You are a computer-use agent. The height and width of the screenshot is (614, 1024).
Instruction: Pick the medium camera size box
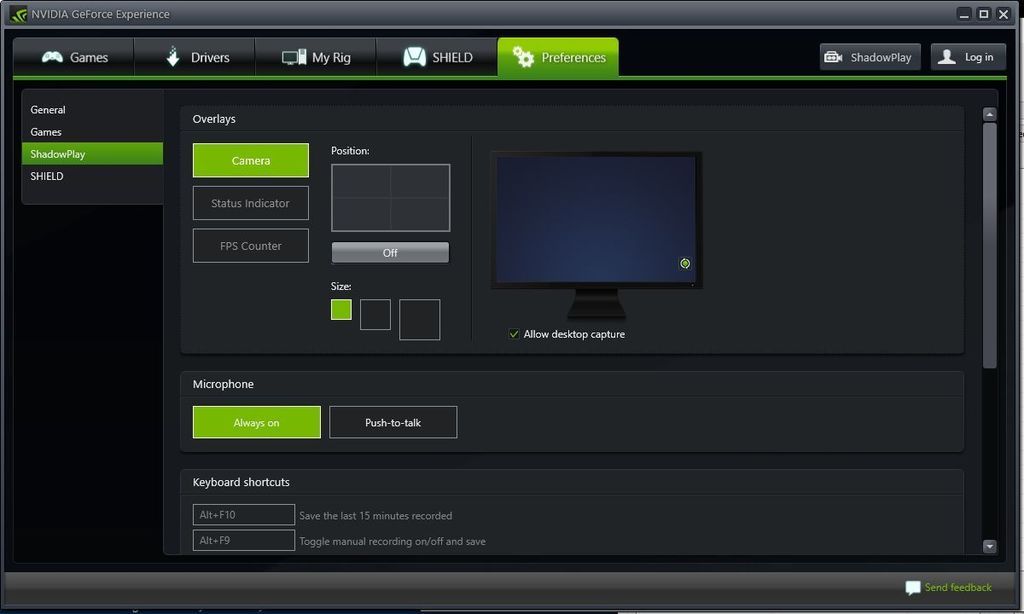(x=376, y=315)
